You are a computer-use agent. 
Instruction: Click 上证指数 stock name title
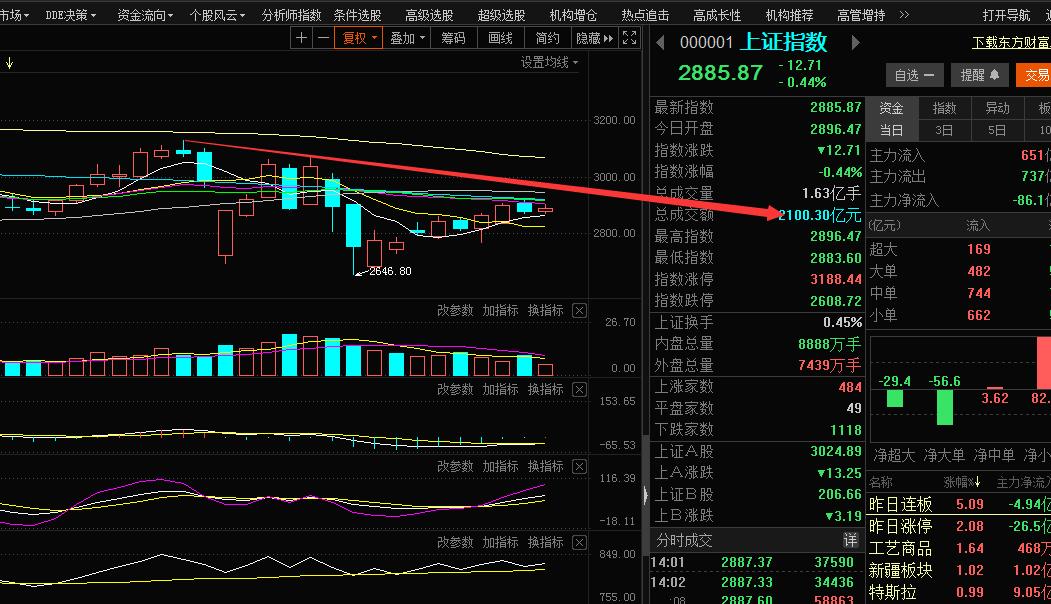point(784,43)
